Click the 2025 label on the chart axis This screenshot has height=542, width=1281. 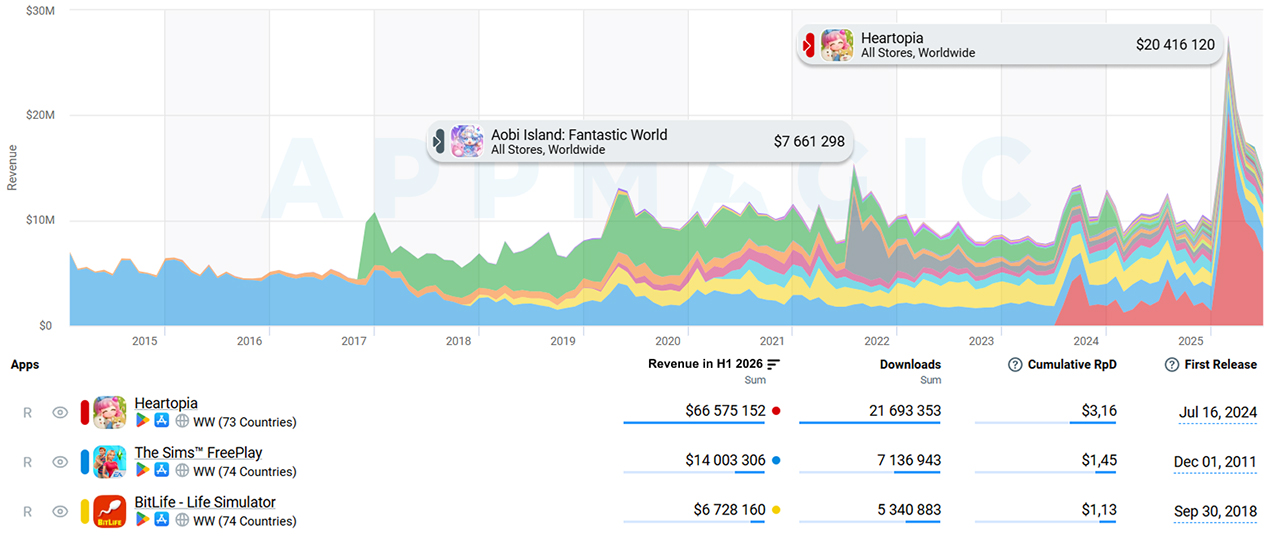[1189, 341]
